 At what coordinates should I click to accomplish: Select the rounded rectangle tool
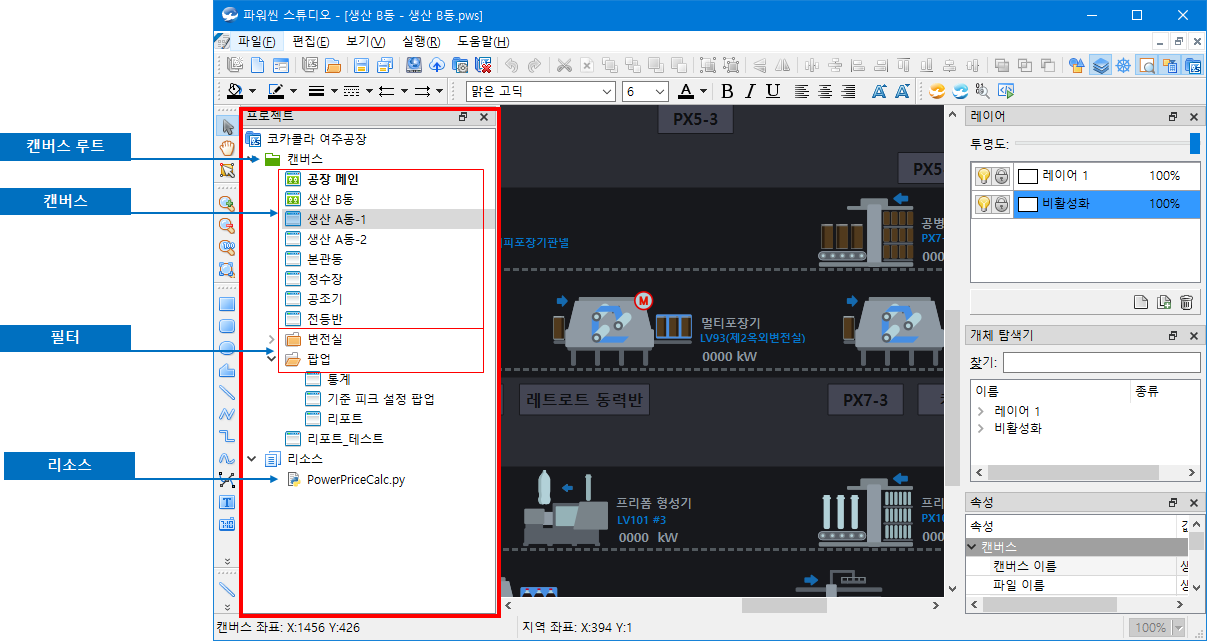coord(227,326)
